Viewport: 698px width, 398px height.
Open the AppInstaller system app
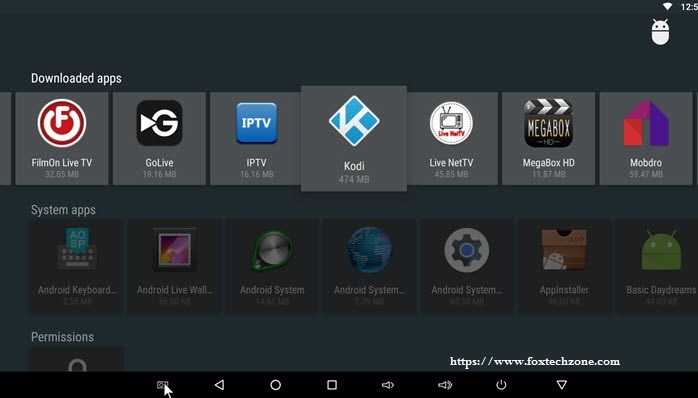point(564,266)
